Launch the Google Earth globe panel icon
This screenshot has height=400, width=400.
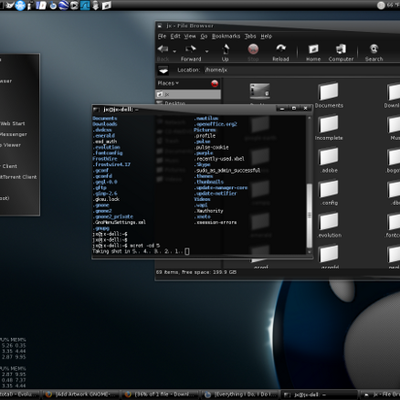tap(63, 5)
